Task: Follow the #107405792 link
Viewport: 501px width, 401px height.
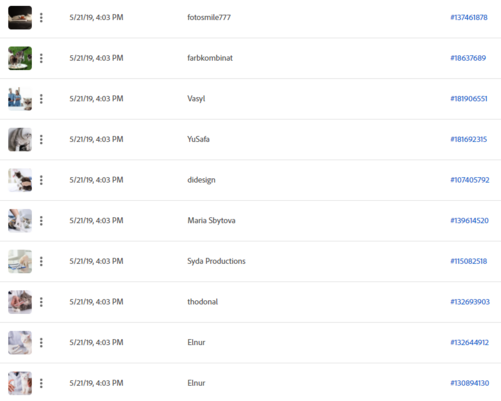Action: coord(470,180)
